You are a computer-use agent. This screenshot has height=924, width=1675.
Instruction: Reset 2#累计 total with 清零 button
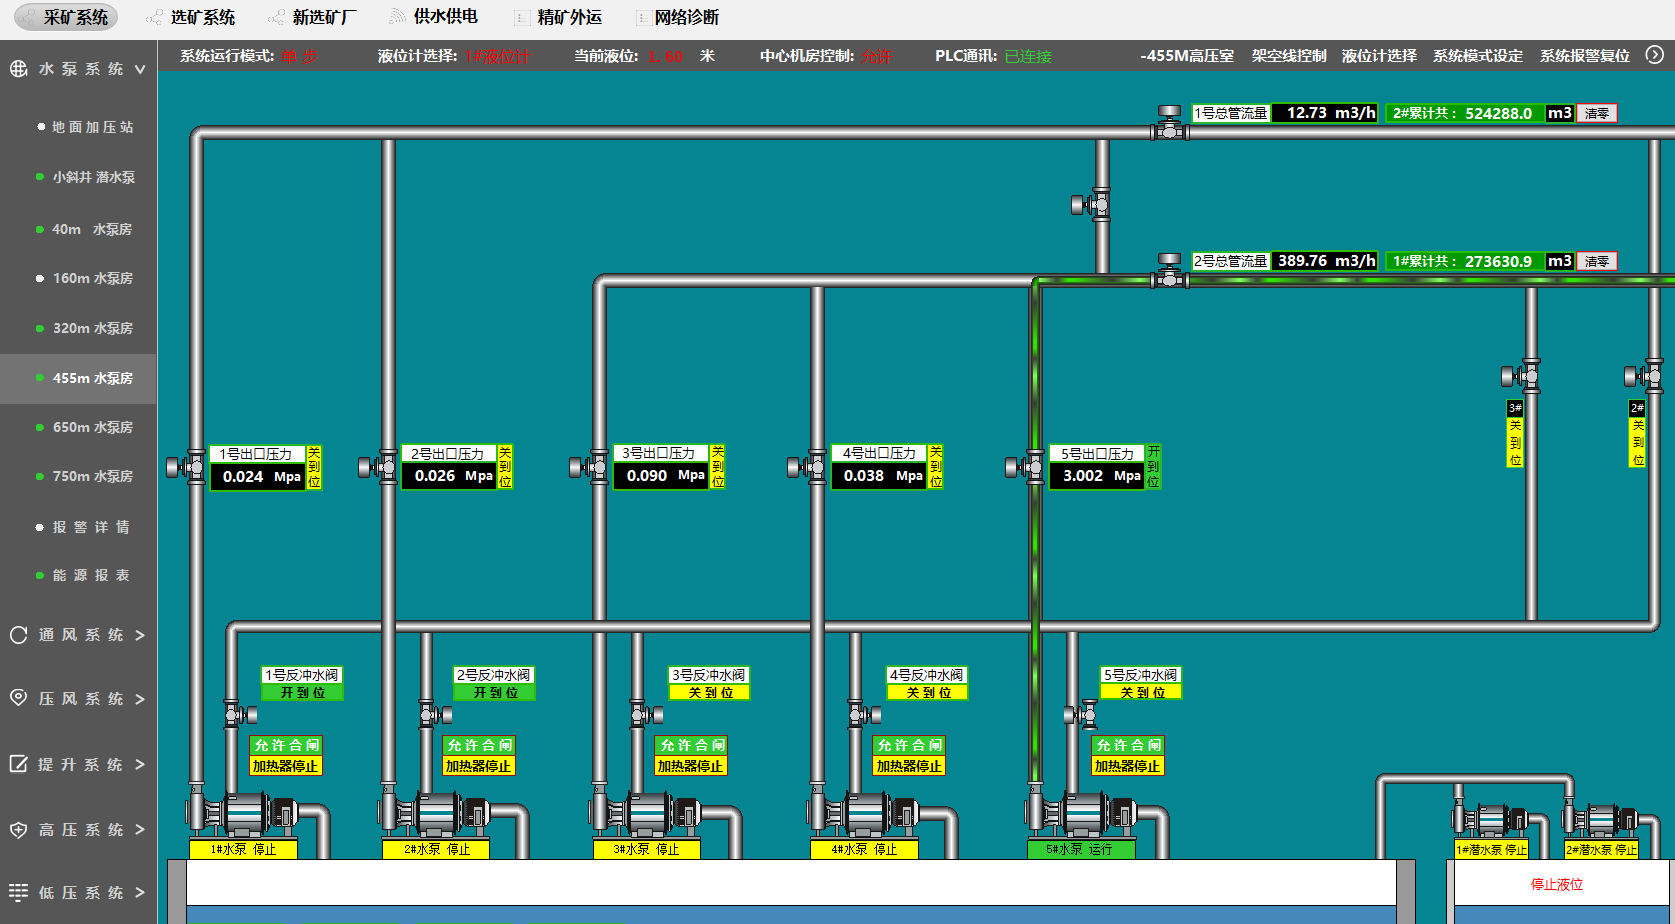1597,113
